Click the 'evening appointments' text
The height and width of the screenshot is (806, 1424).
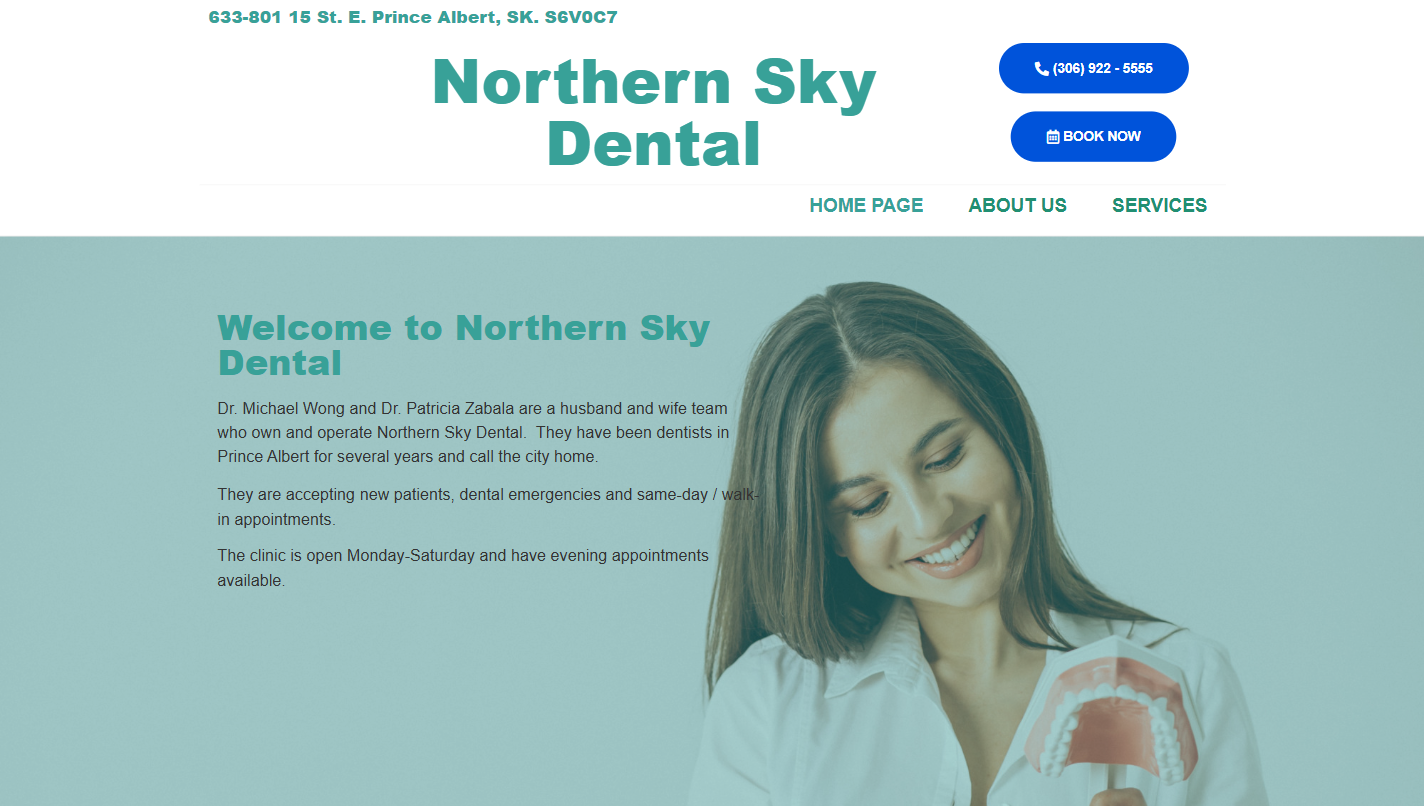click(x=629, y=555)
